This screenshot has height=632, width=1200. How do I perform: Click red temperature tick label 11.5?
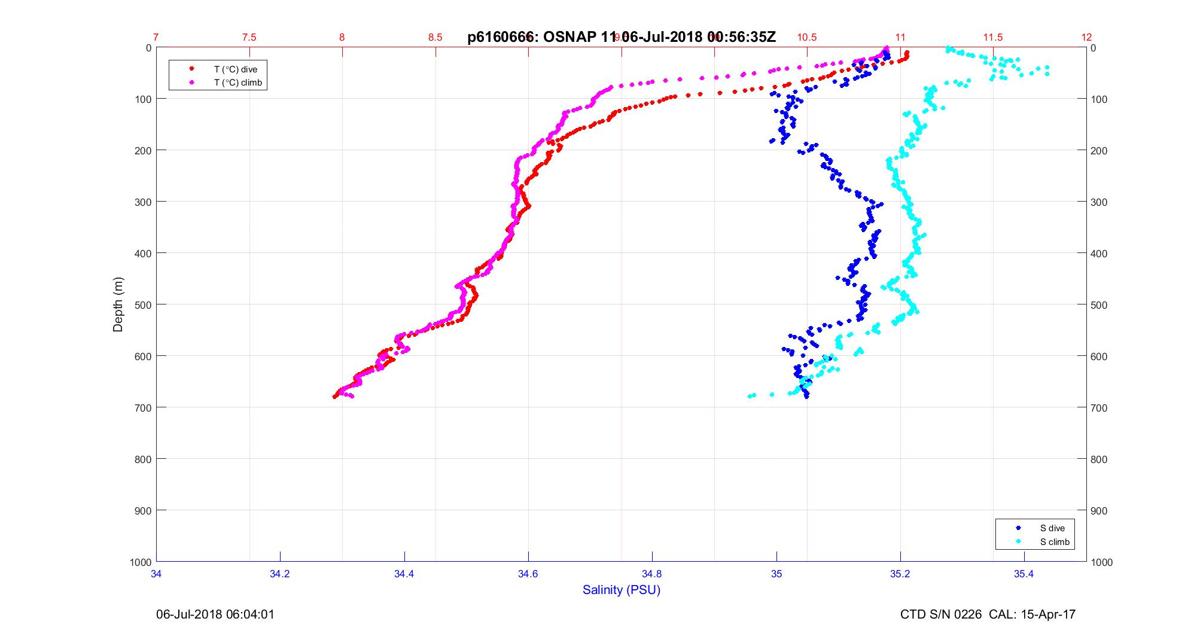tap(993, 37)
